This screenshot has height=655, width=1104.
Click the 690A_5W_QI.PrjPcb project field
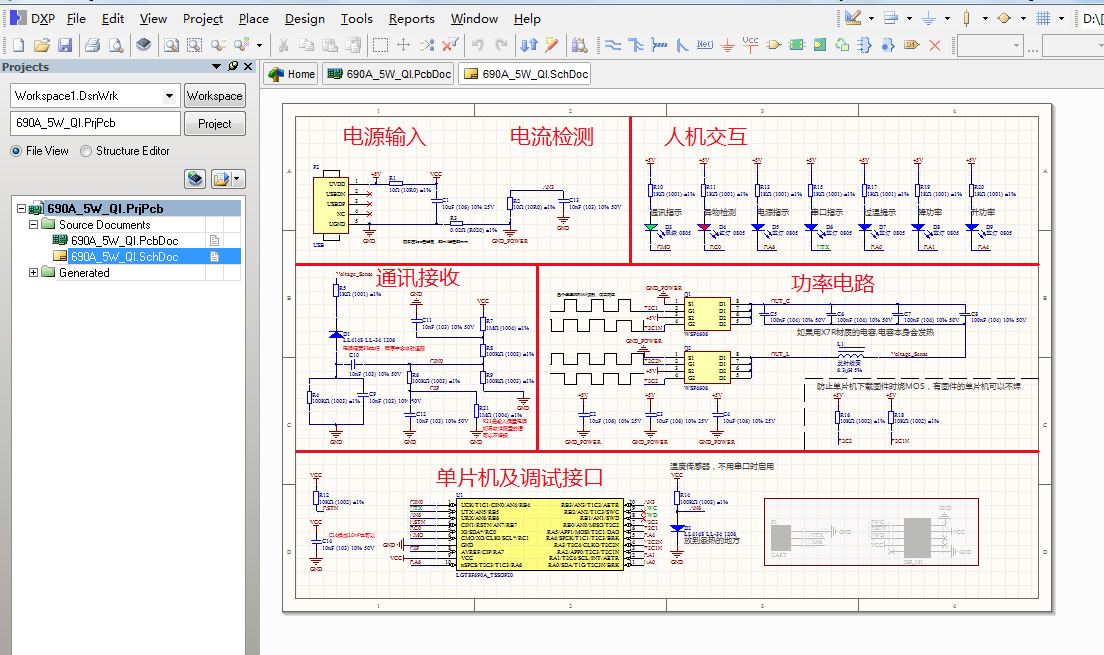(95, 123)
